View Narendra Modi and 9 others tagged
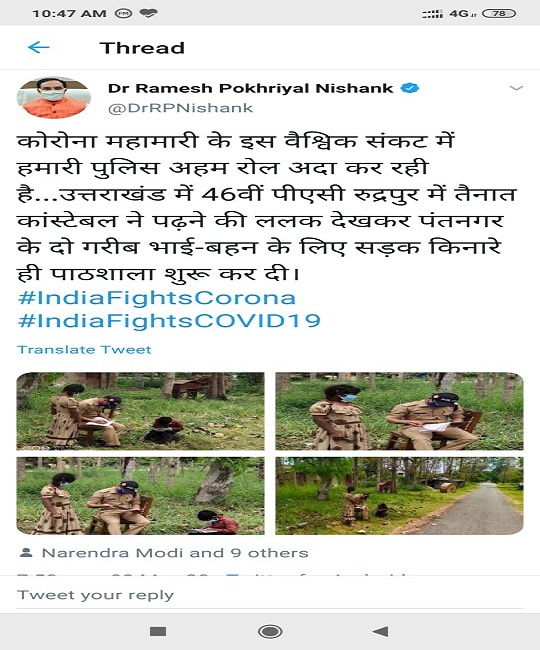 tap(175, 553)
